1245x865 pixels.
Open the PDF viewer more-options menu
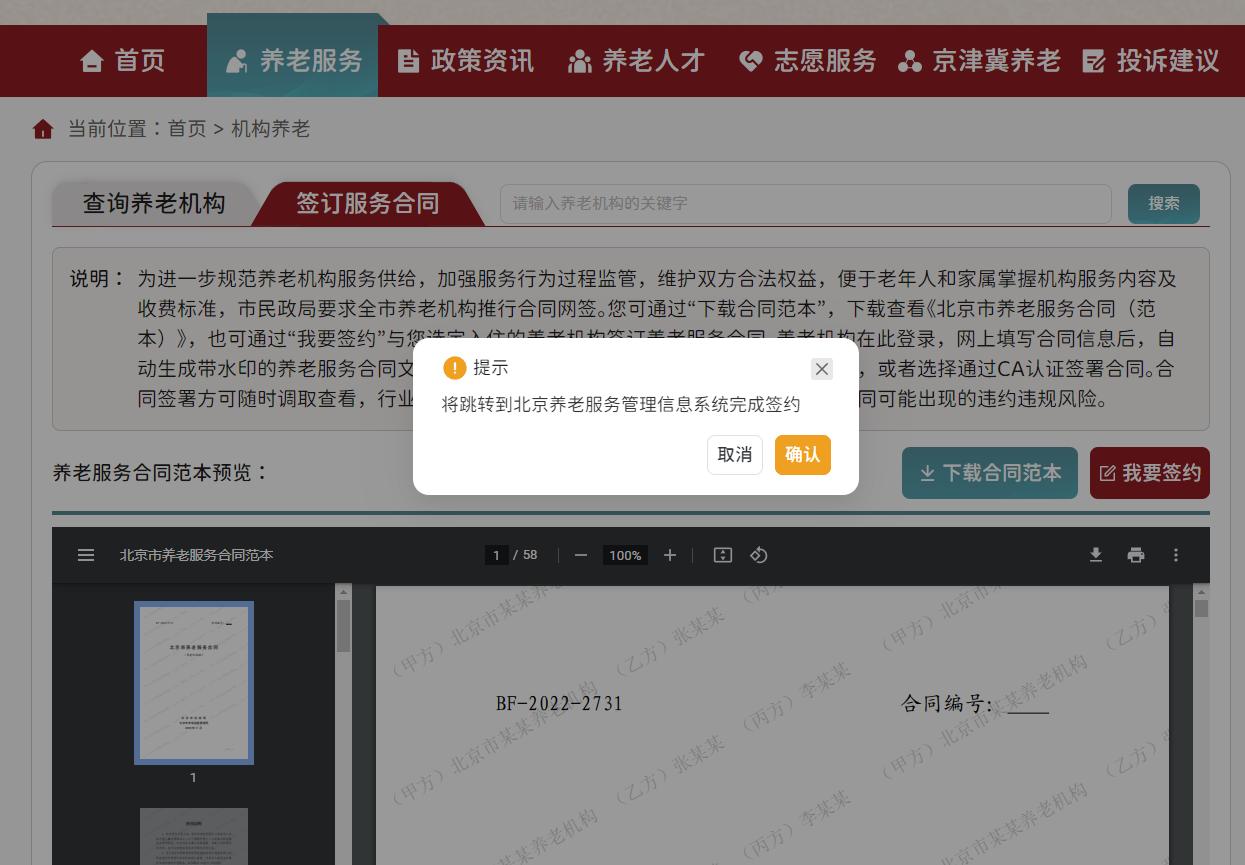[1176, 555]
